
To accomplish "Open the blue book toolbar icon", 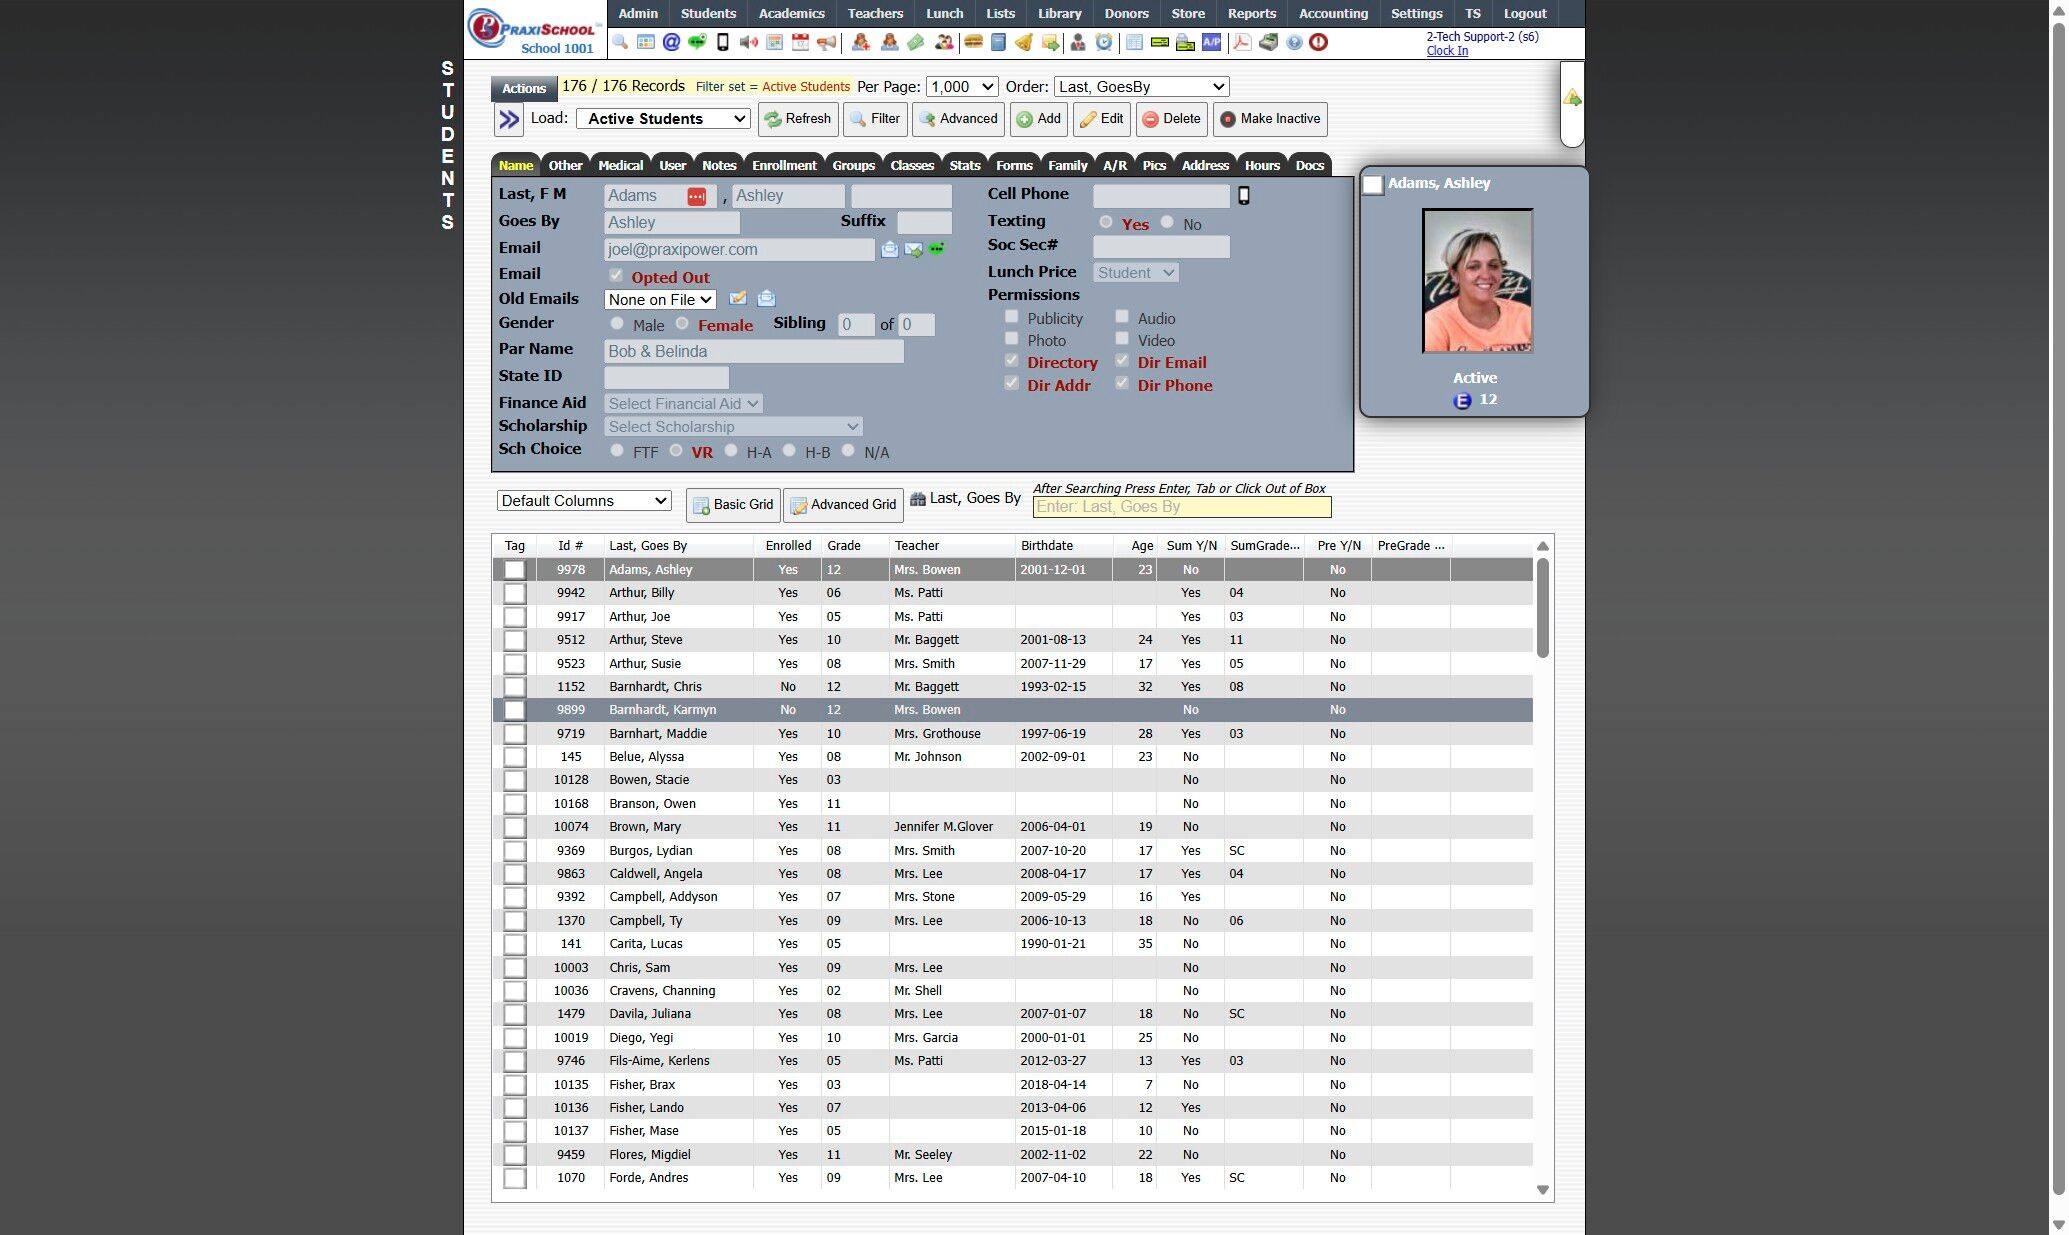I will pyautogui.click(x=998, y=42).
